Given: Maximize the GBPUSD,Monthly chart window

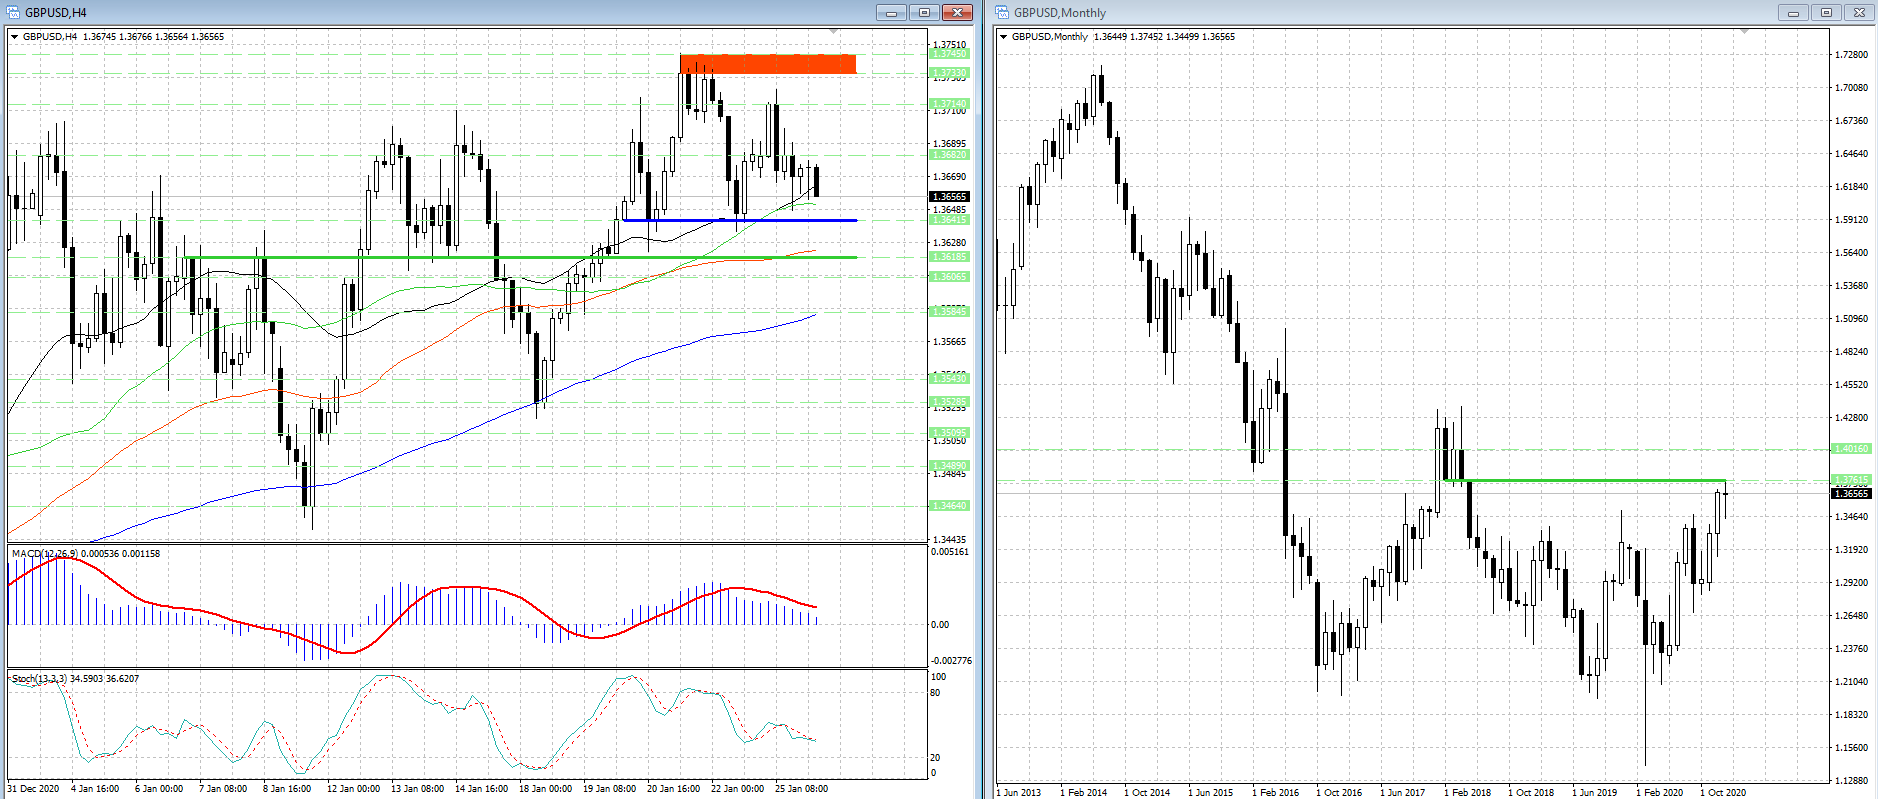Looking at the screenshot, I should (1826, 12).
